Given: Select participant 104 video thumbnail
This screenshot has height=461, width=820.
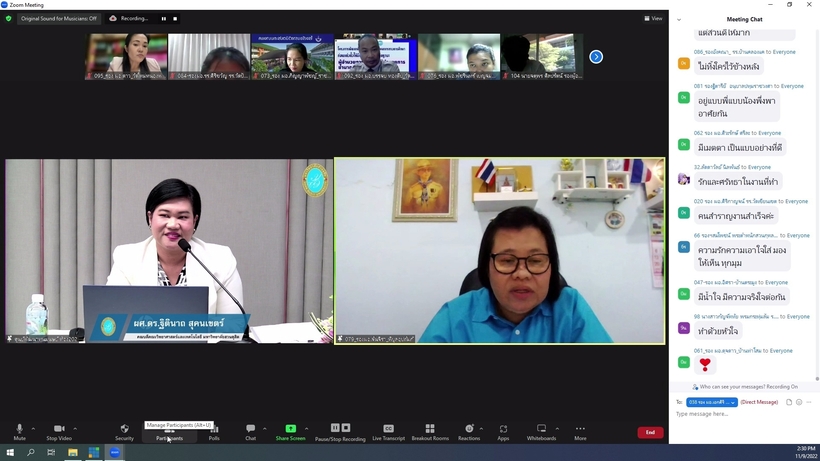Looking at the screenshot, I should point(542,56).
